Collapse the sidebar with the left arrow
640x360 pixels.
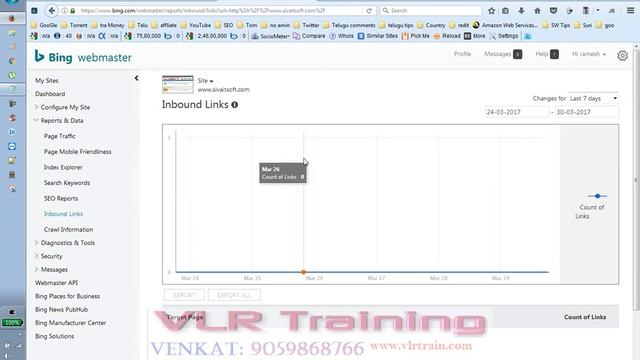(136, 78)
